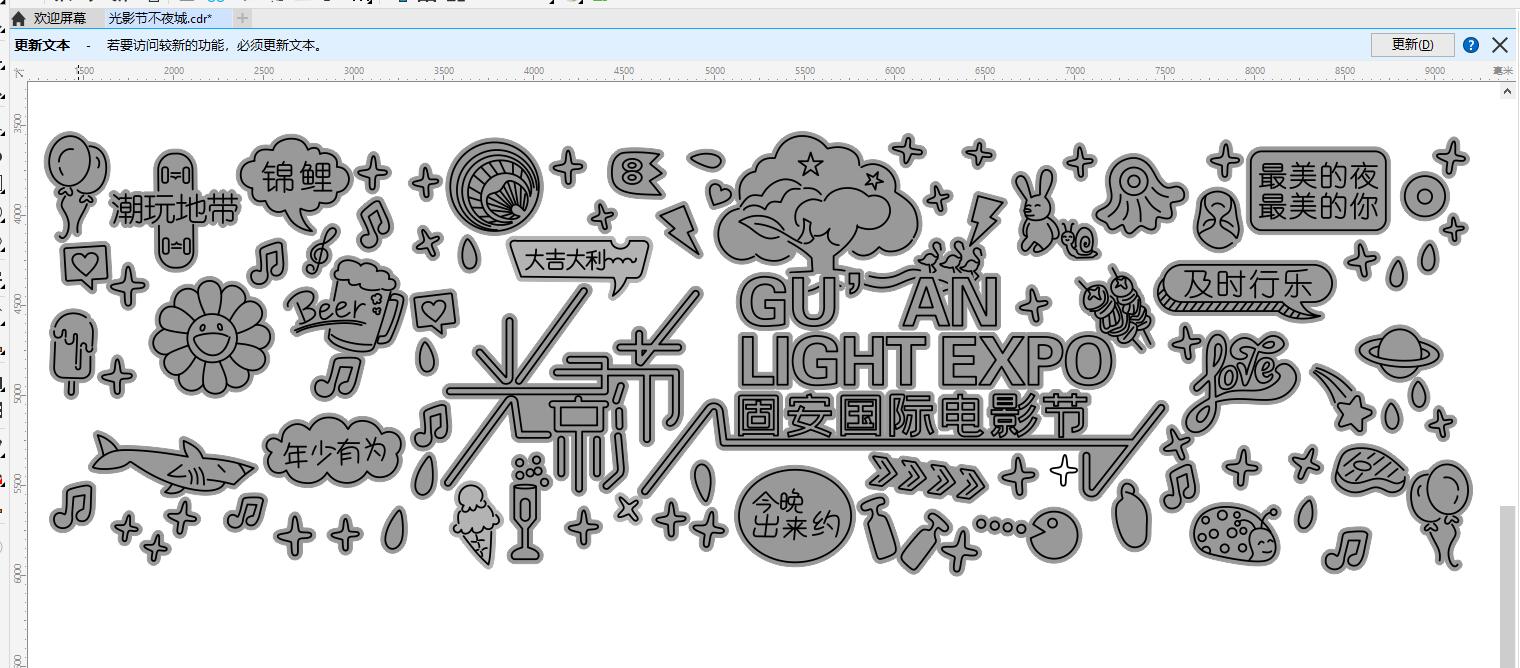Click the ruler origin corner icon
The width and height of the screenshot is (1520, 668).
click(19, 72)
